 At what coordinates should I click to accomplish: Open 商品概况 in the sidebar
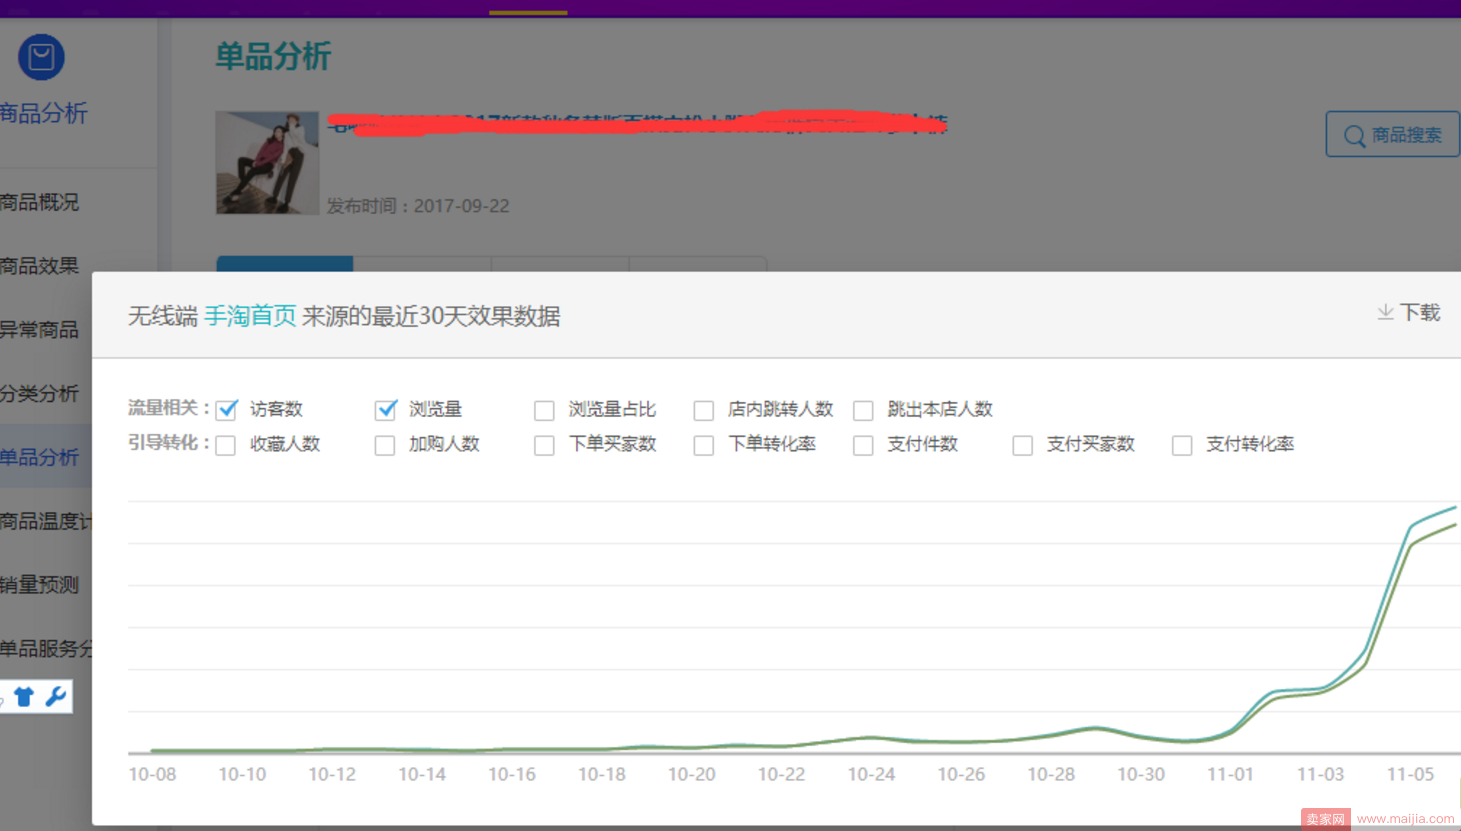40,202
